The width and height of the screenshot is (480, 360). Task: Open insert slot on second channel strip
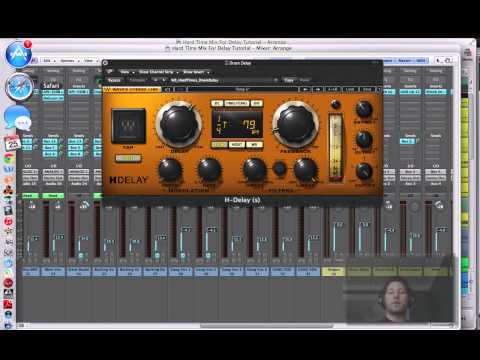click(x=53, y=91)
